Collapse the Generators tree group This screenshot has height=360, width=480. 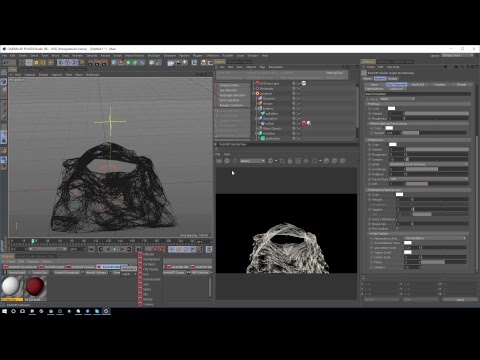pos(256,118)
